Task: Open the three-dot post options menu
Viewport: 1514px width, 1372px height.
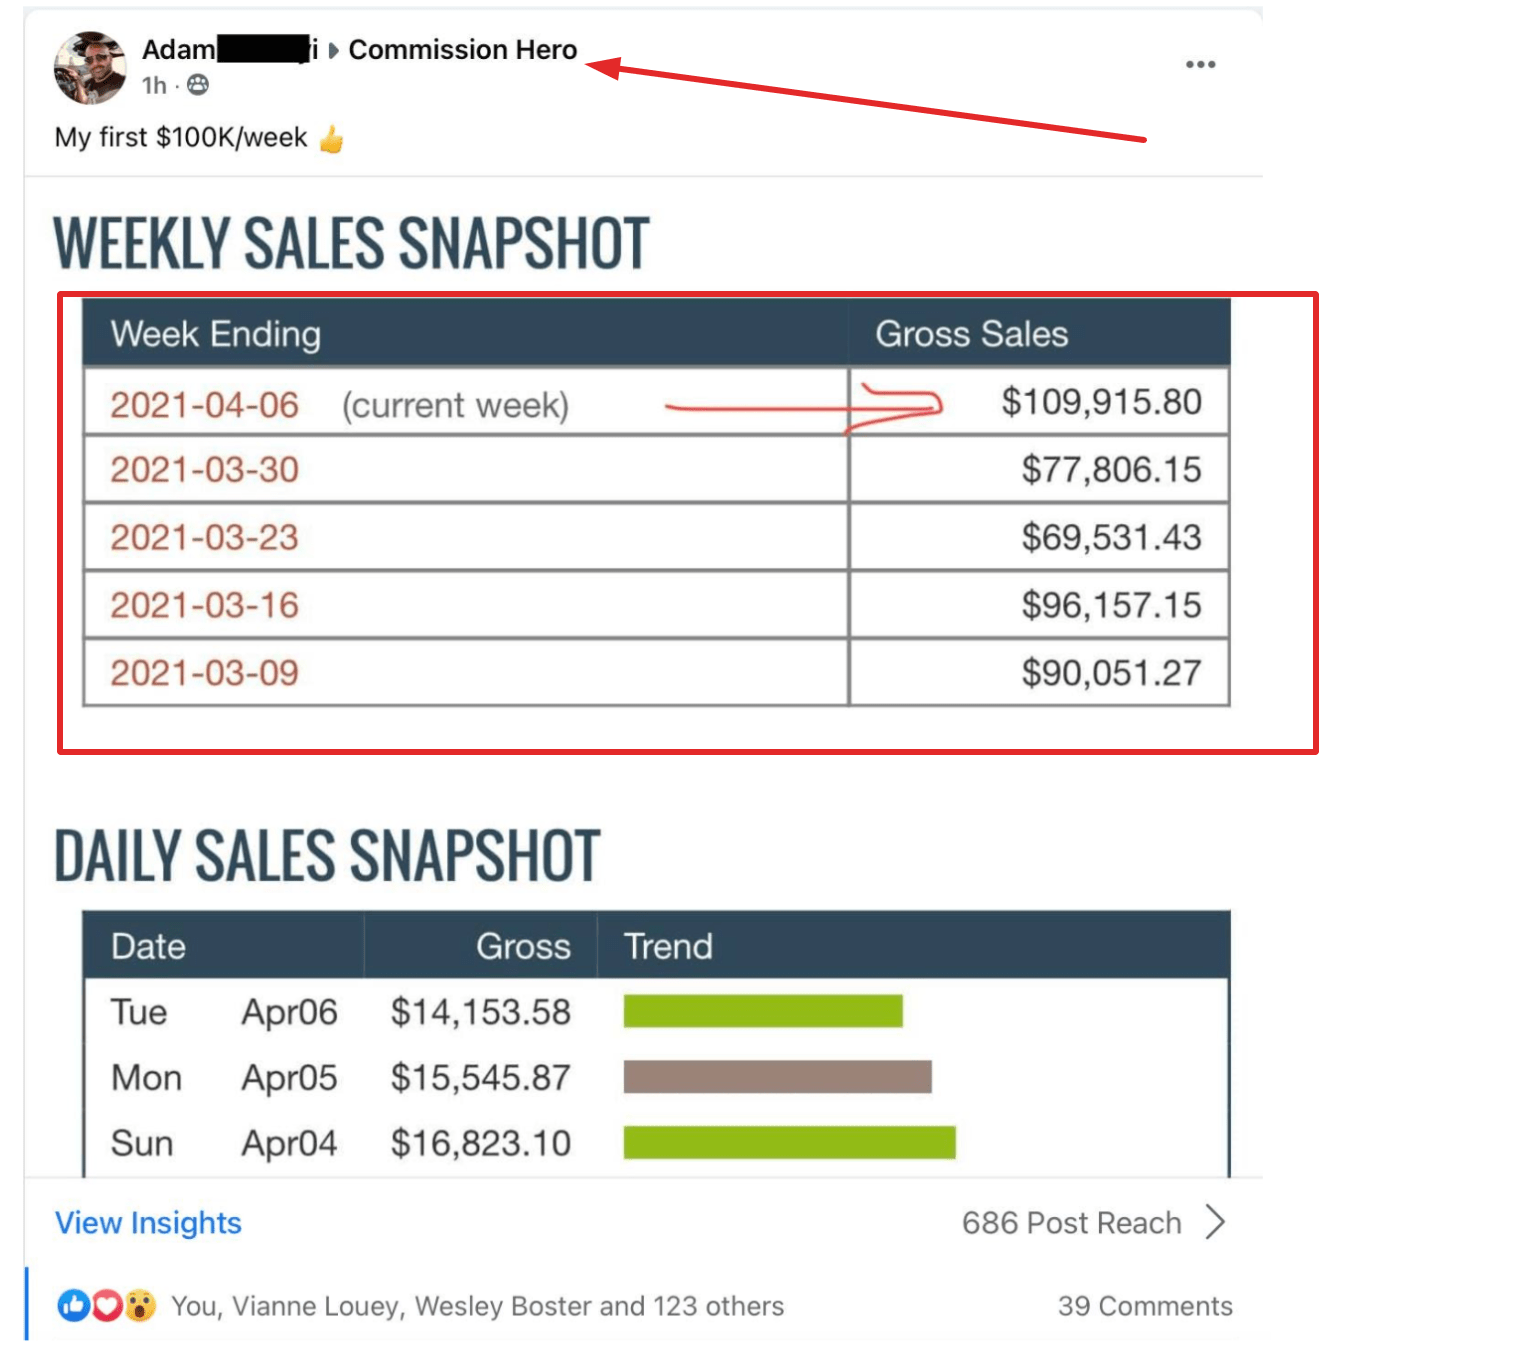Action: click(x=1200, y=64)
